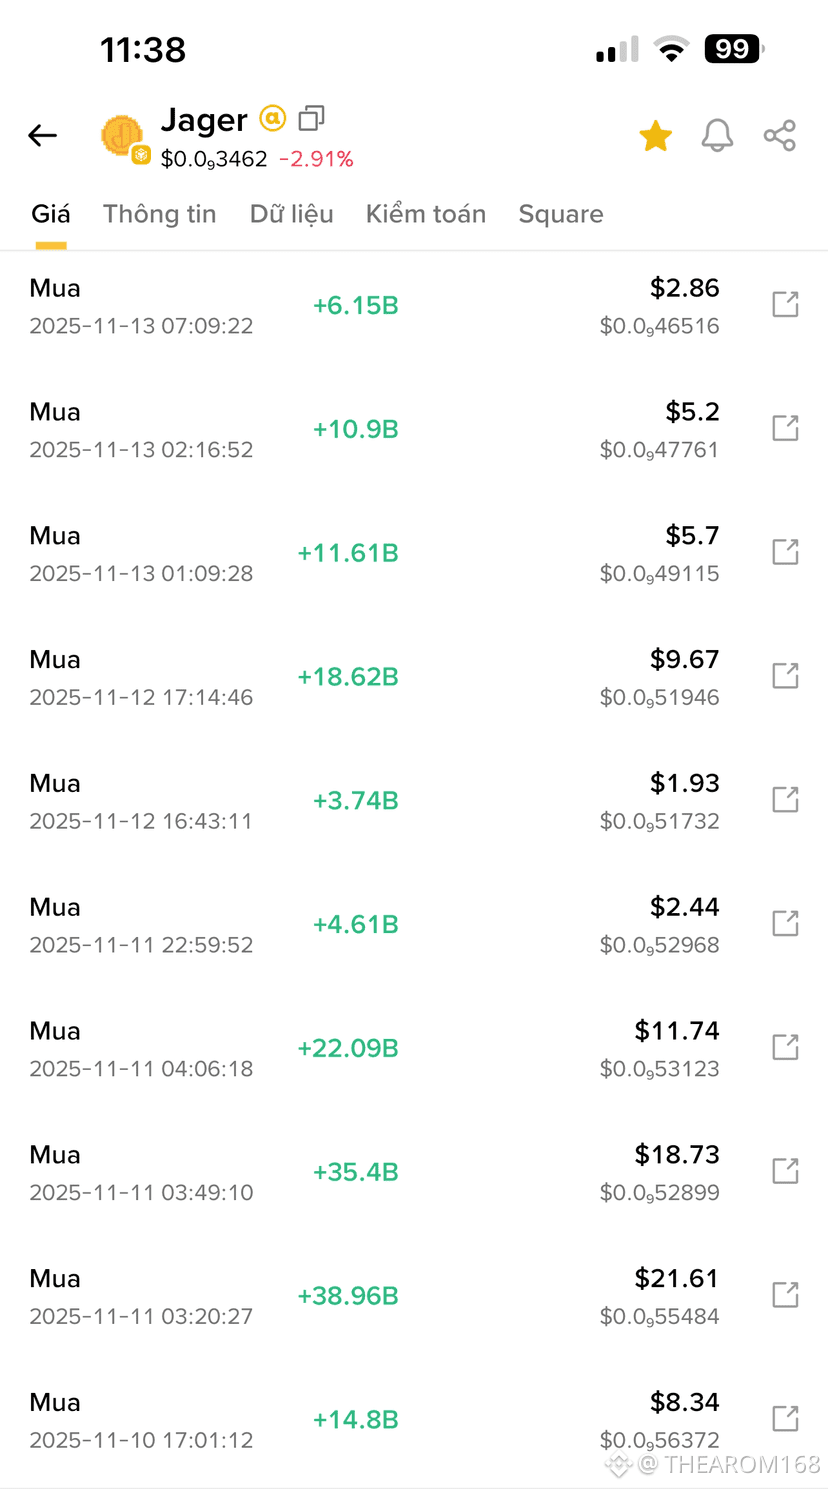Tap the Jager coin logo
Viewport: 828px width, 1489px height.
(x=124, y=137)
